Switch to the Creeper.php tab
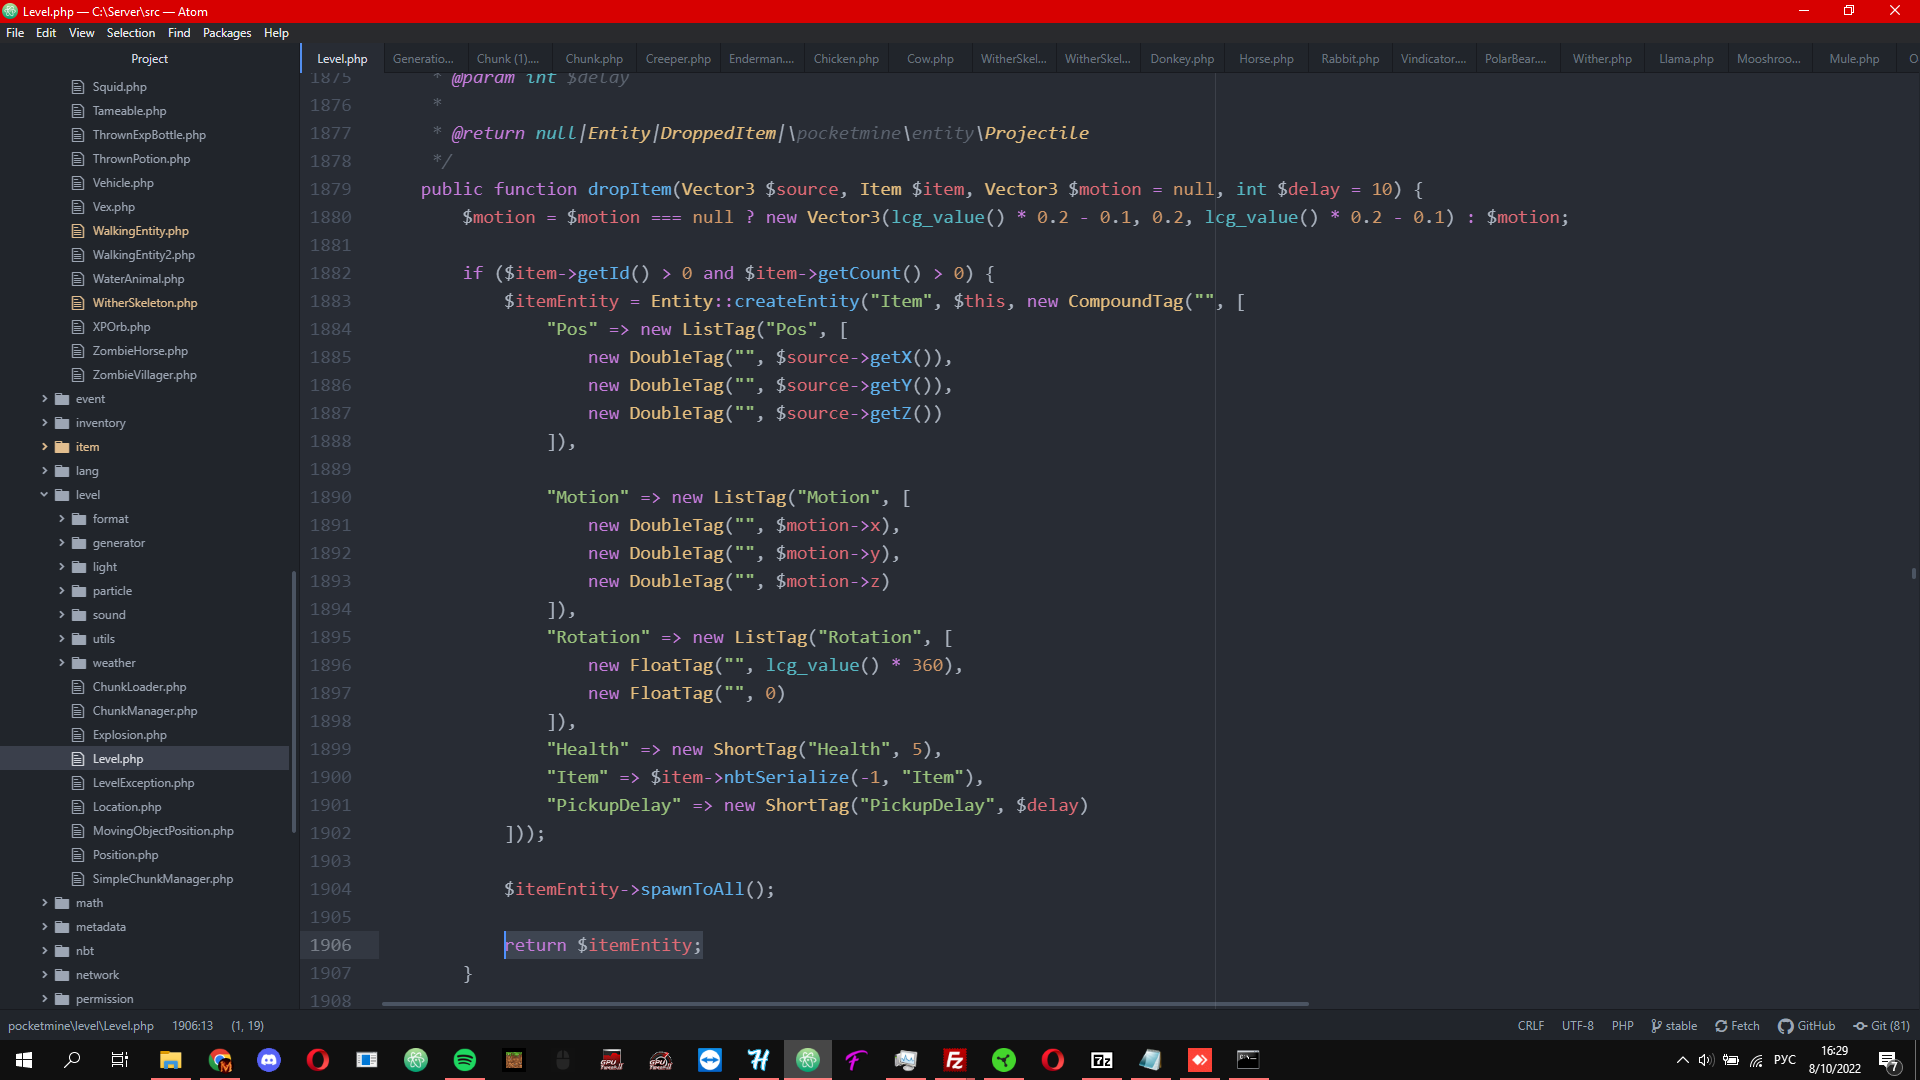1920x1080 pixels. (678, 59)
